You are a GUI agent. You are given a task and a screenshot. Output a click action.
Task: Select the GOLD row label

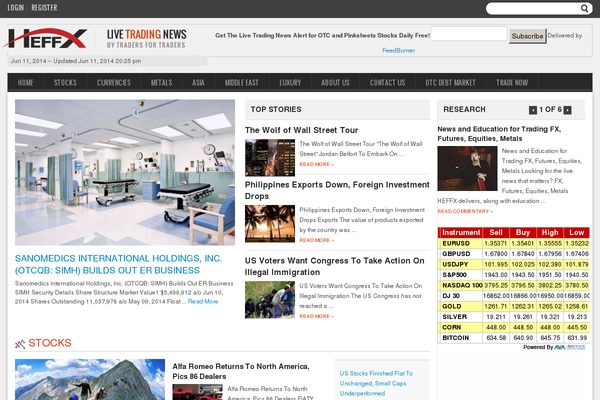[452, 307]
